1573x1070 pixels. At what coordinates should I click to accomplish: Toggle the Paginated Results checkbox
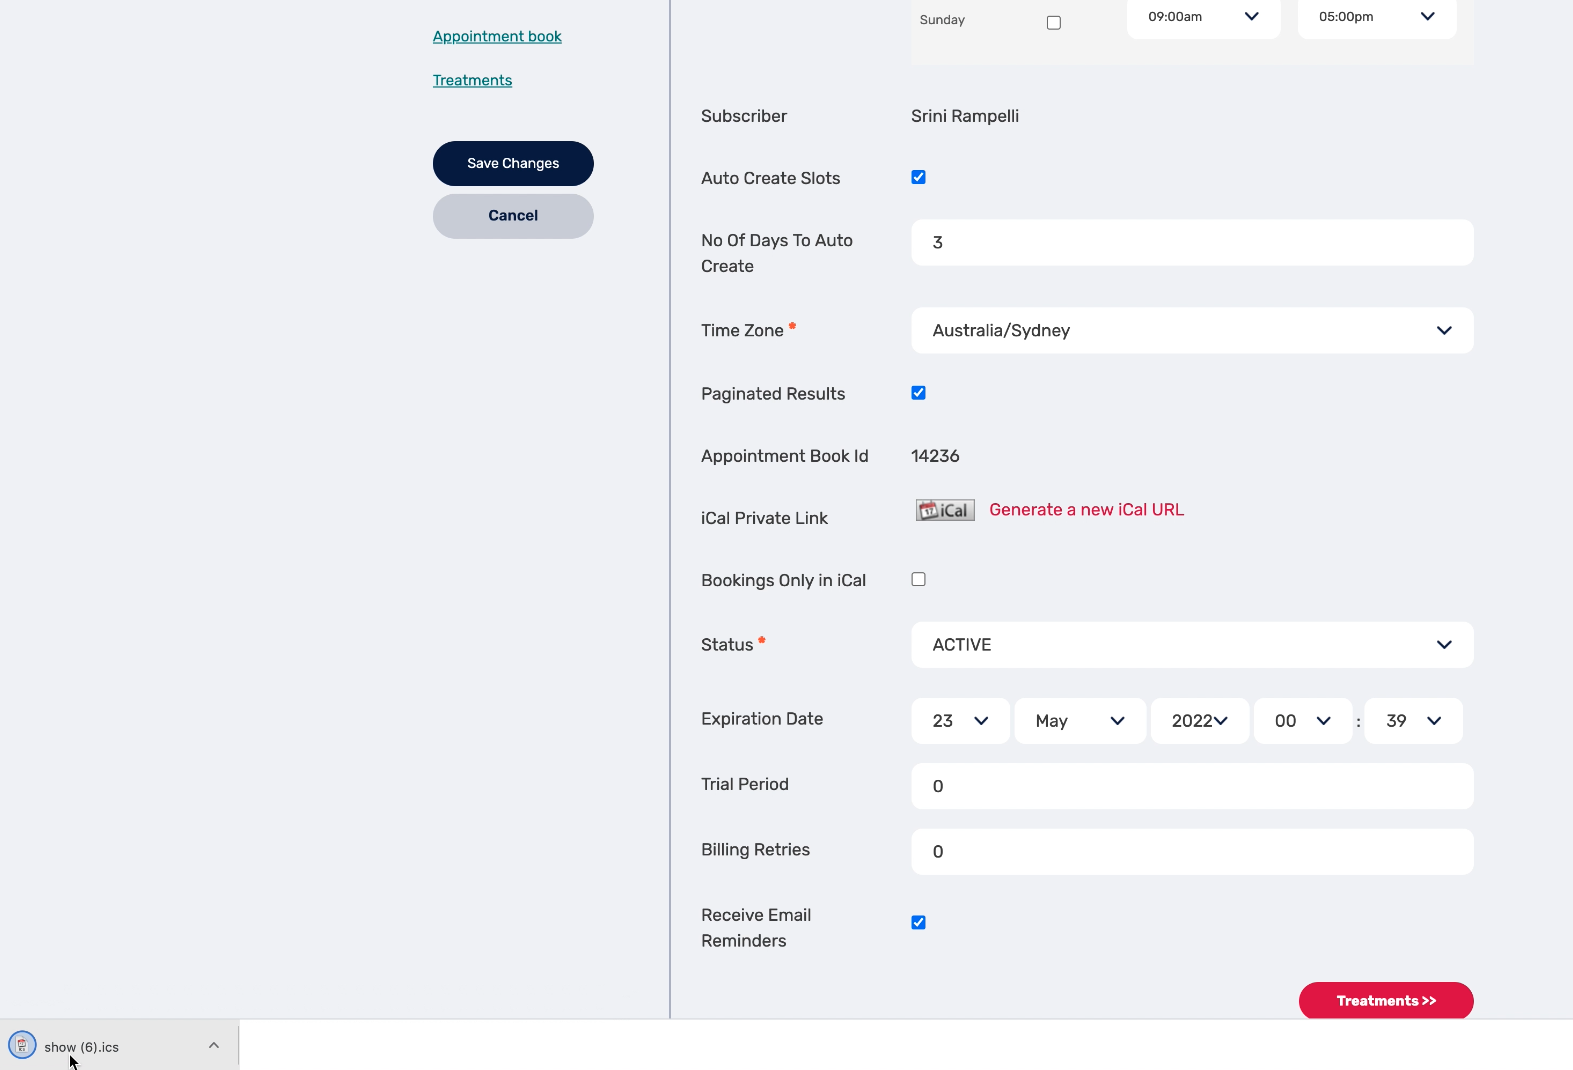click(x=918, y=393)
